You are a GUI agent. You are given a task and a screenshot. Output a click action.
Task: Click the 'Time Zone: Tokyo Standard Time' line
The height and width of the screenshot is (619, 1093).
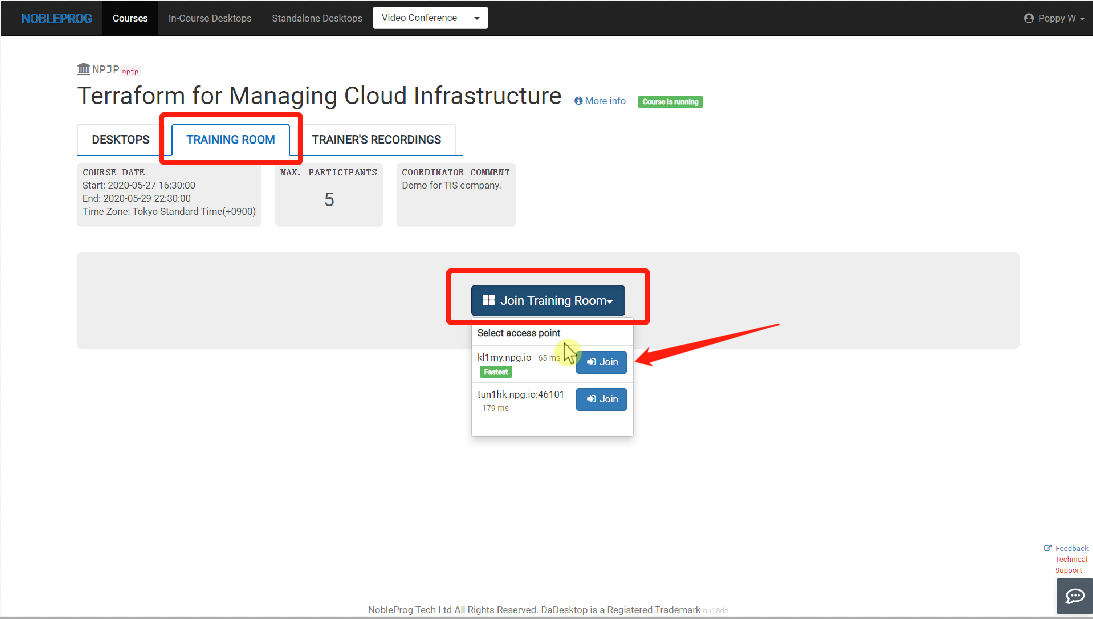[x=169, y=211]
